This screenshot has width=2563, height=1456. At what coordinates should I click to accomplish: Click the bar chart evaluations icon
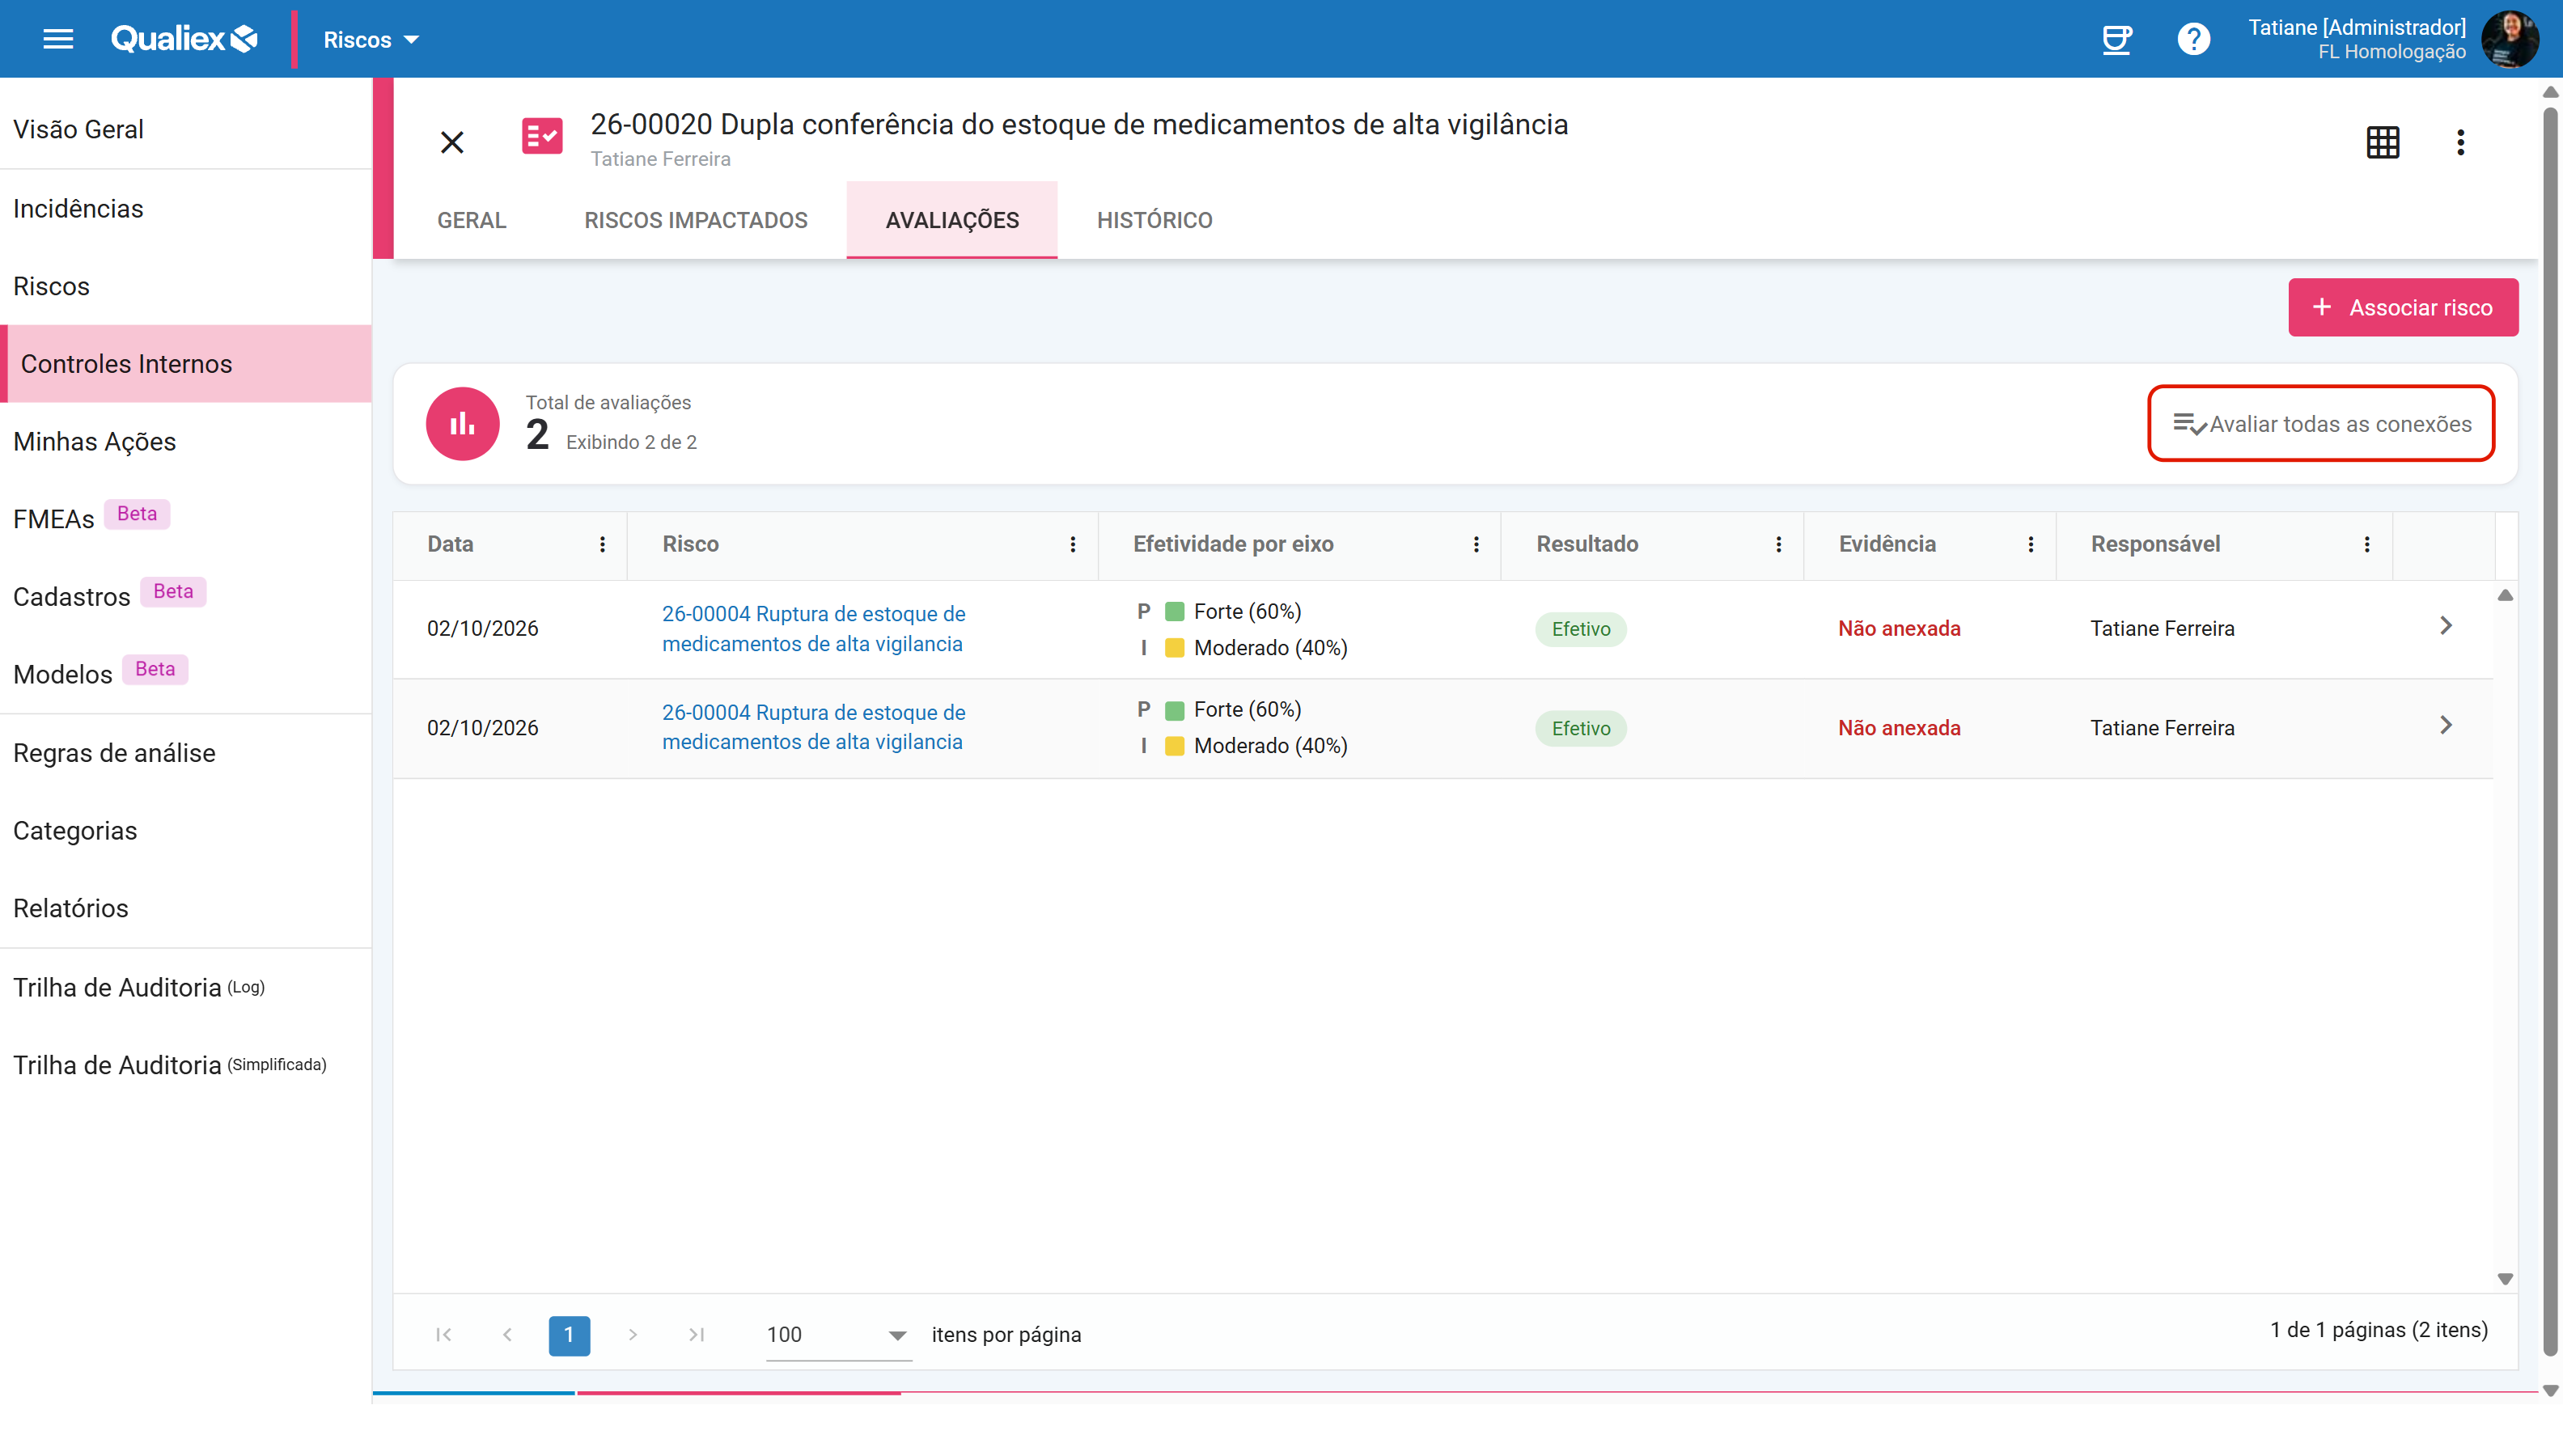coord(462,424)
